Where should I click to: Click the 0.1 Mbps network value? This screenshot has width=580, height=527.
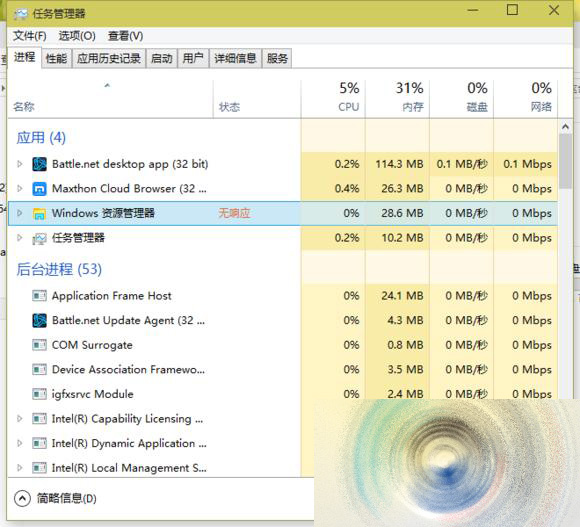pos(527,164)
